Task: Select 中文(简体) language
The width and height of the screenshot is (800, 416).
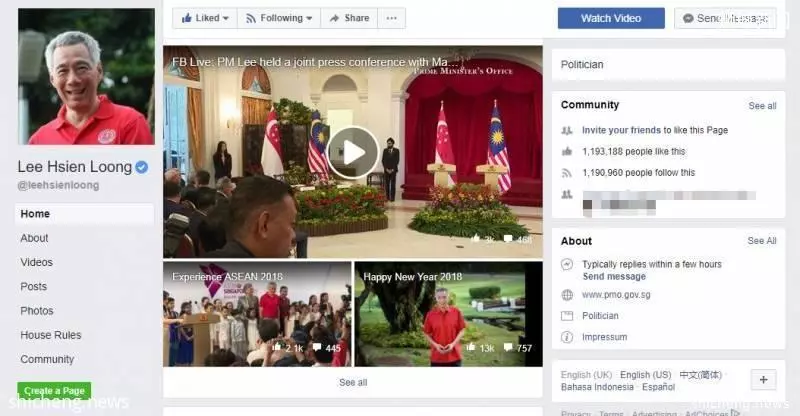Action: tap(701, 375)
